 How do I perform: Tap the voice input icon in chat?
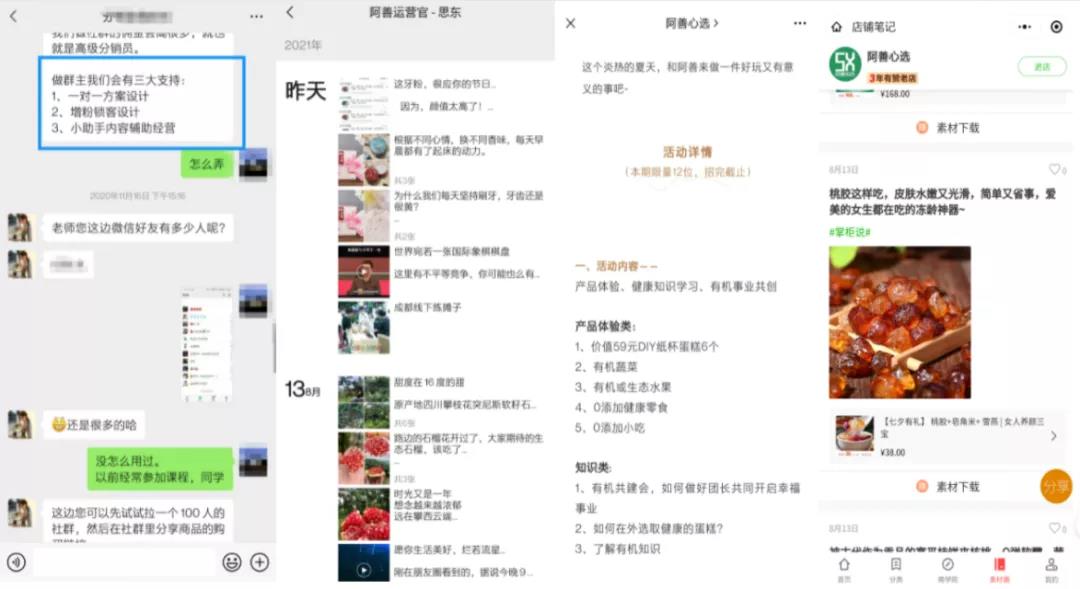click(16, 562)
